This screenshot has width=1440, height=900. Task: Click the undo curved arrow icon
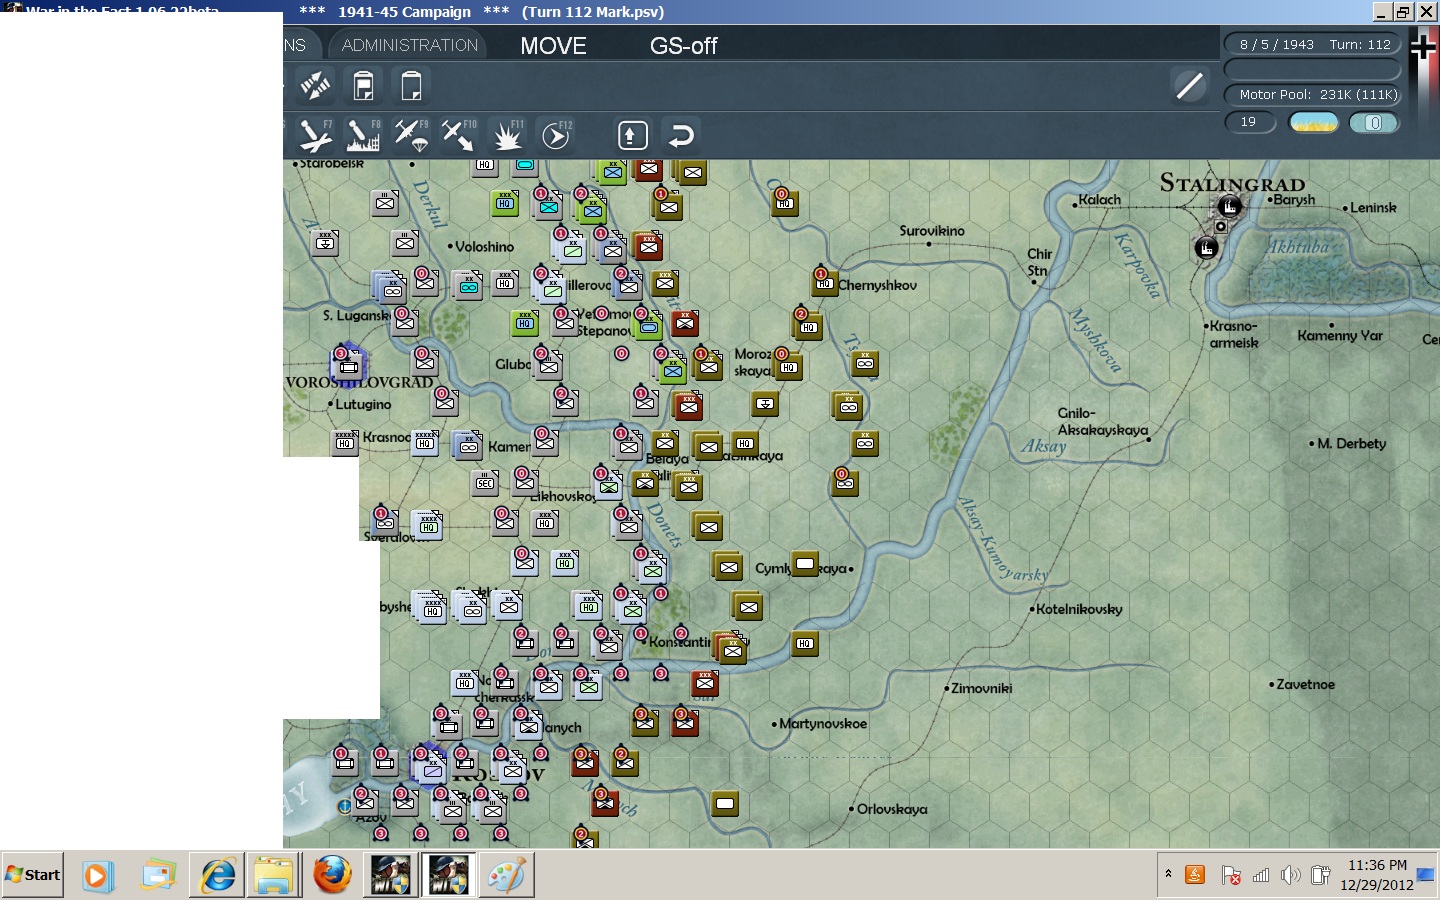click(x=681, y=135)
